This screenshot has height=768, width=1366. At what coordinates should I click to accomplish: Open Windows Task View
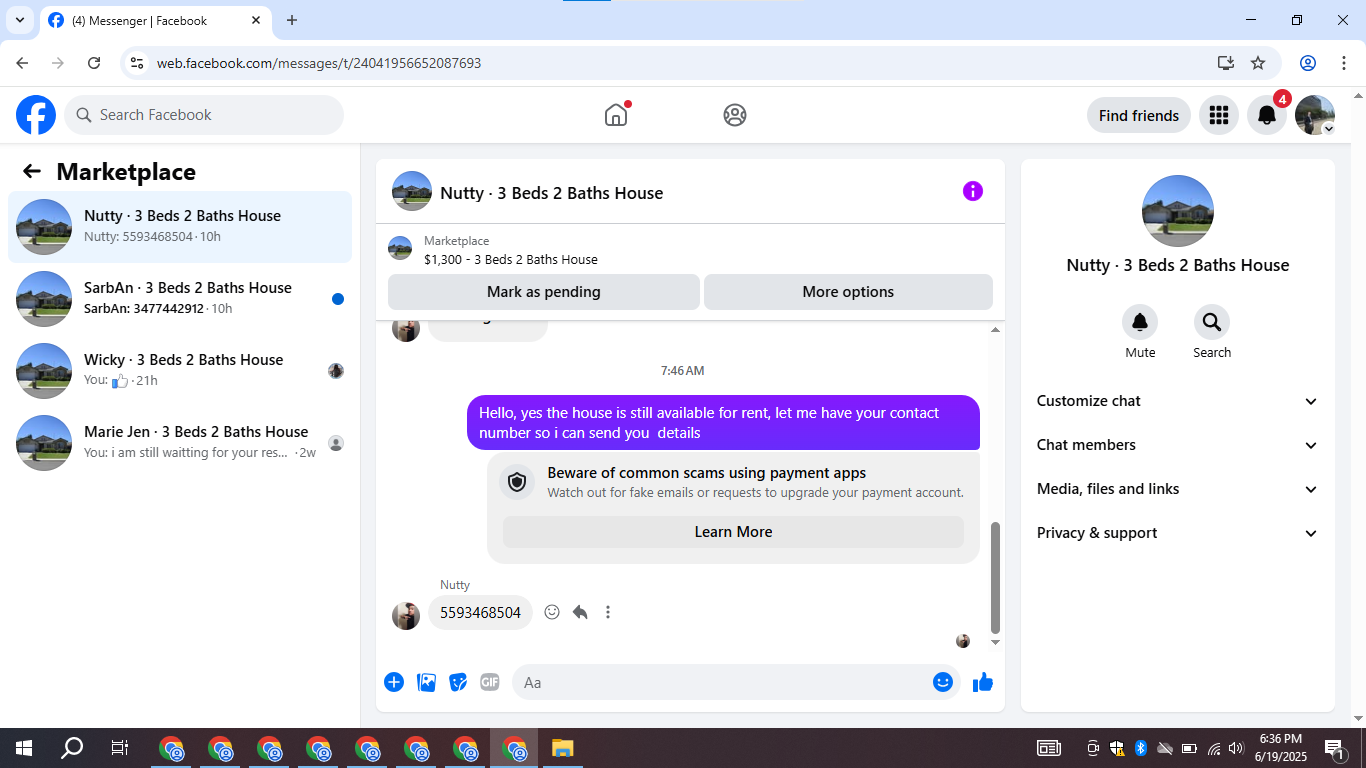[x=119, y=748]
